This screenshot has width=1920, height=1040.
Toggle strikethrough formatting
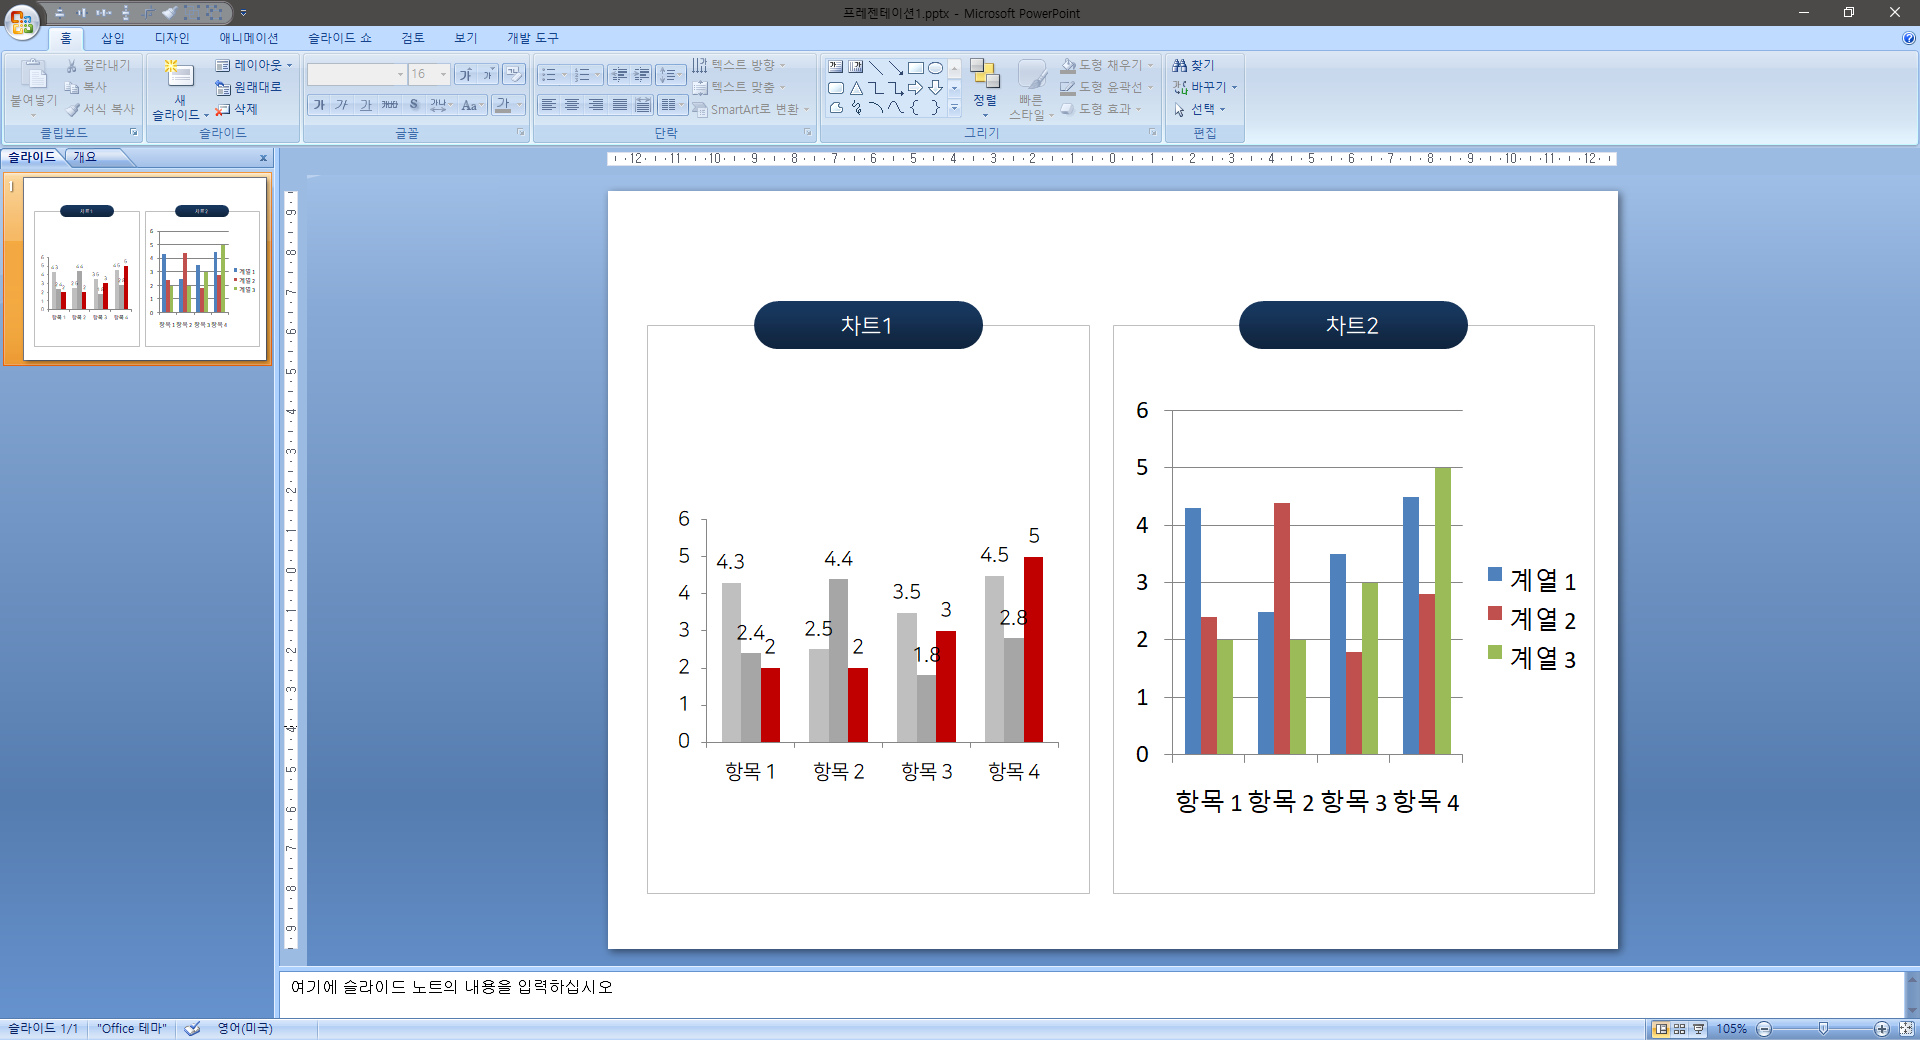coord(390,105)
